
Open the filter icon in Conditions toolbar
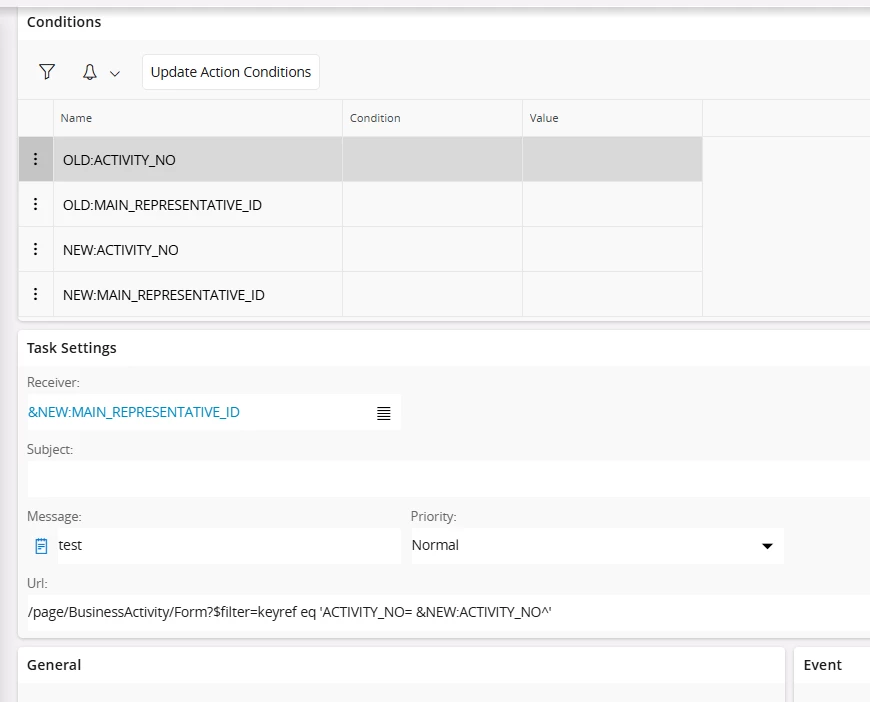click(x=47, y=72)
